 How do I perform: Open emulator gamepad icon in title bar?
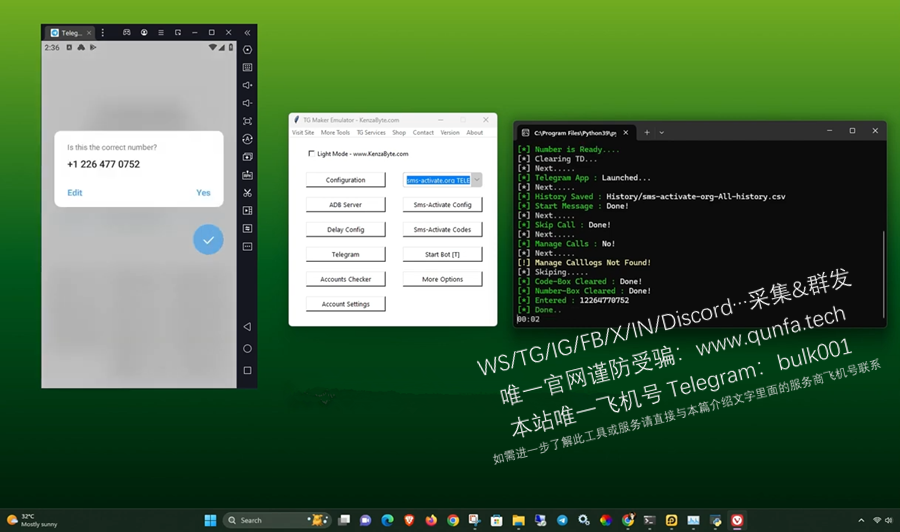pos(127,33)
